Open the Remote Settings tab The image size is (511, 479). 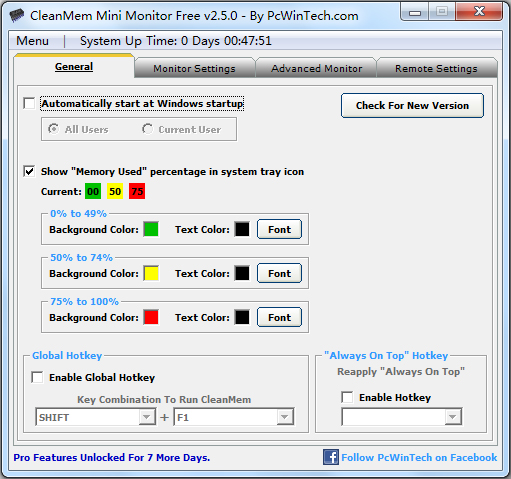[436, 68]
